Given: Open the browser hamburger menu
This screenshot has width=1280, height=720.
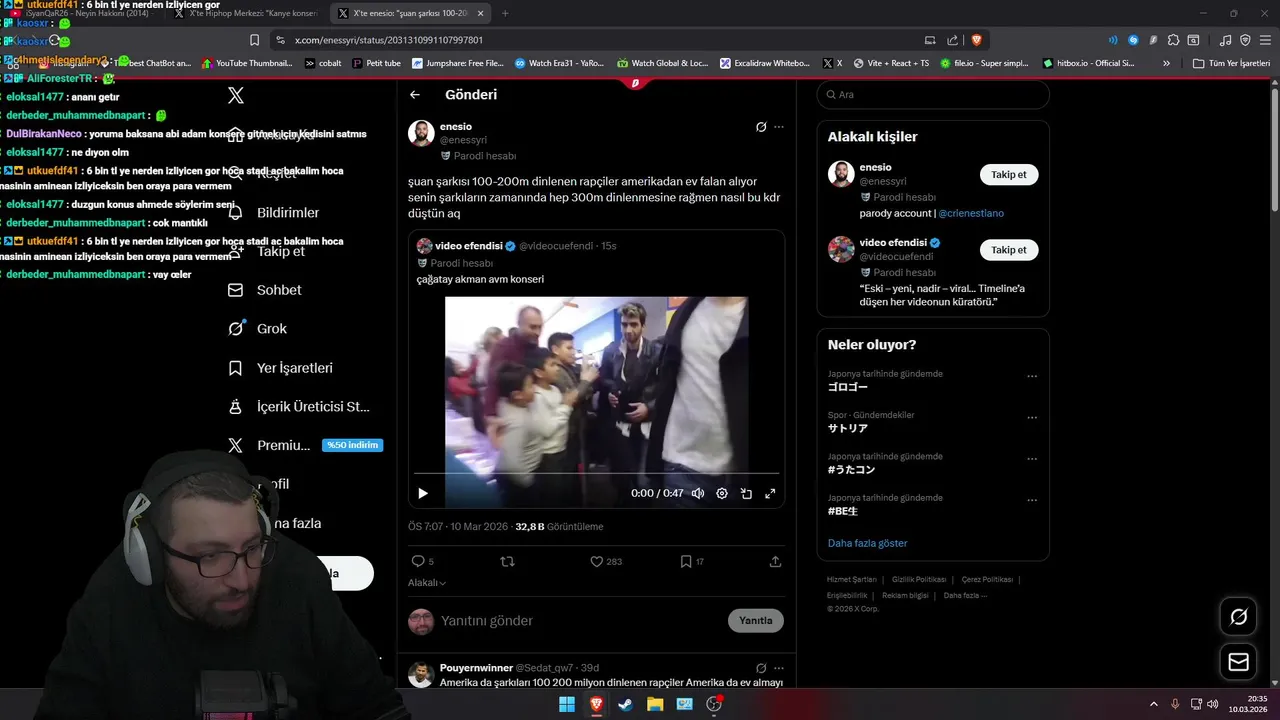Looking at the screenshot, I should pos(1265,40).
